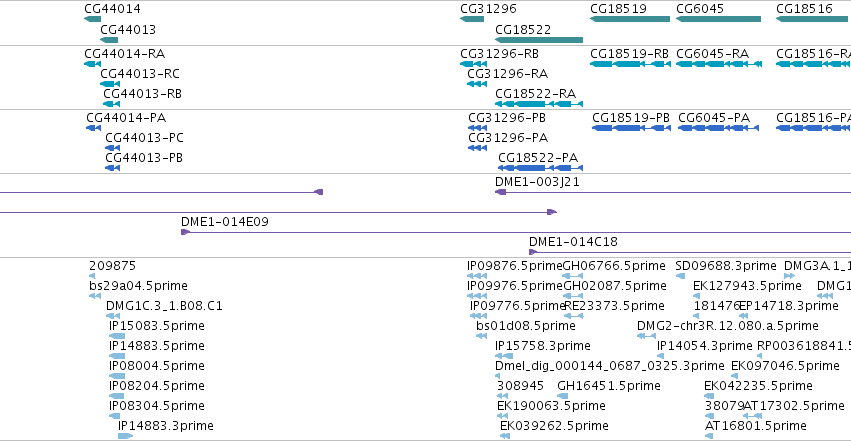
Task: Click protein CG31296-PB
Action: point(478,128)
